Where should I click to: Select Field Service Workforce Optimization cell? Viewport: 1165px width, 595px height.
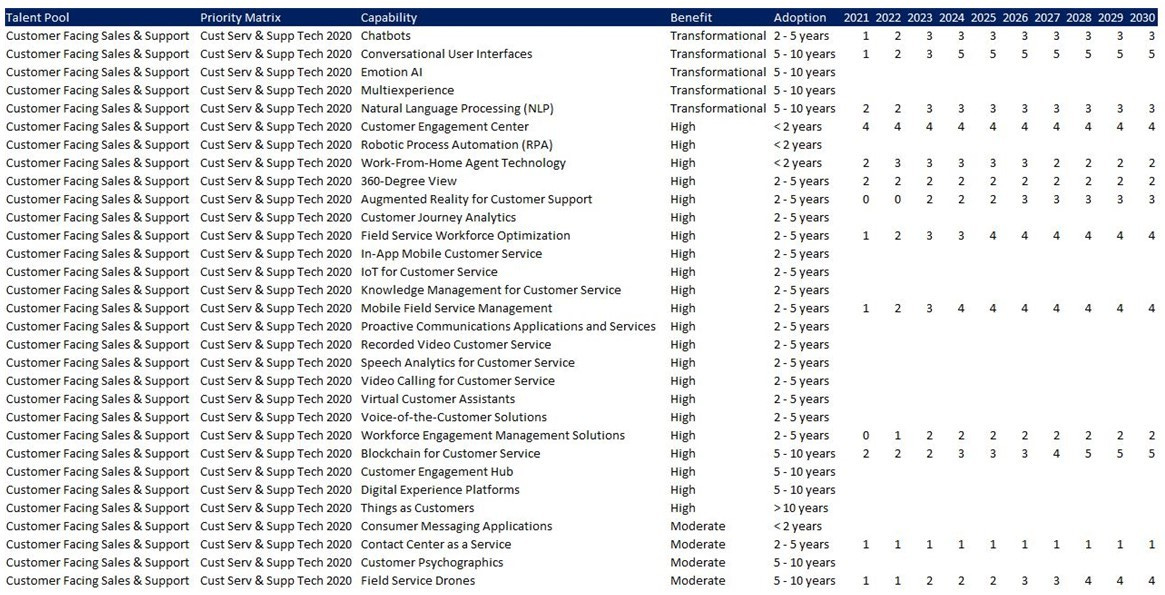(466, 235)
